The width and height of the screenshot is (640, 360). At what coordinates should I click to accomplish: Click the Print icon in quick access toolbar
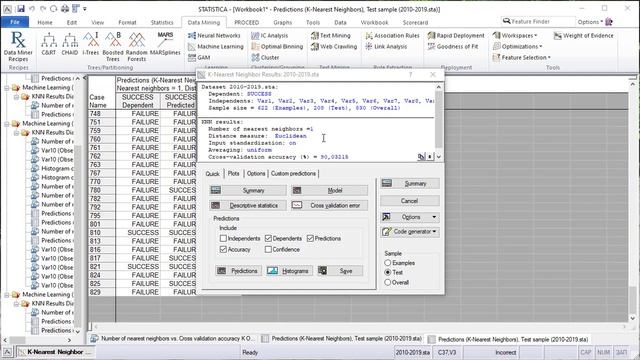[64, 9]
